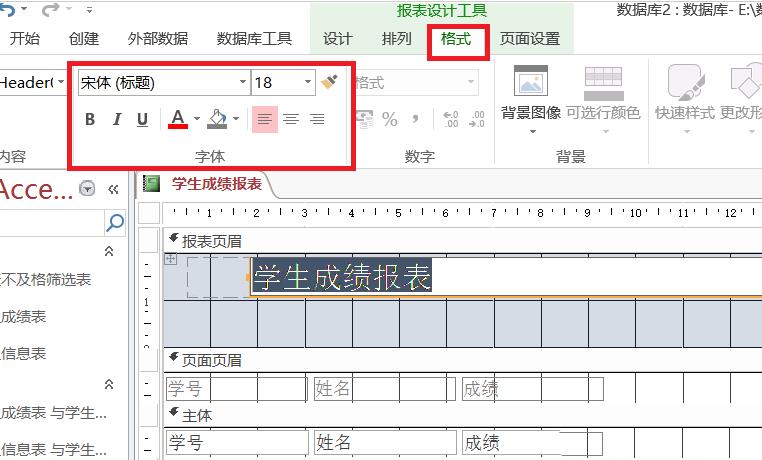Switch to the 页面设置 ribbon tab
The width and height of the screenshot is (762, 460).
pos(530,39)
